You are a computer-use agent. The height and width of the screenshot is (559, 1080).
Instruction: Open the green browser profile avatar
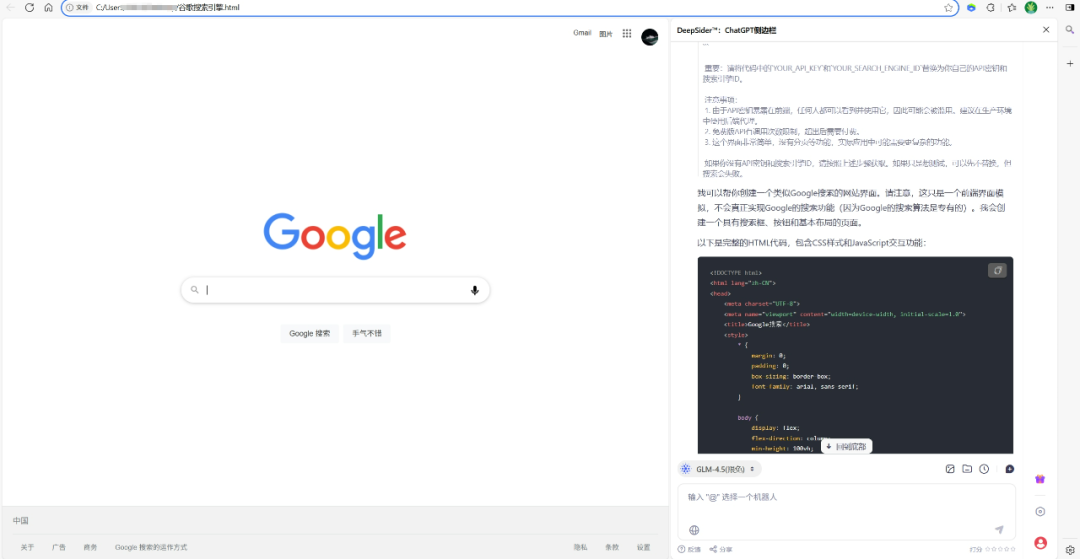tap(1030, 8)
